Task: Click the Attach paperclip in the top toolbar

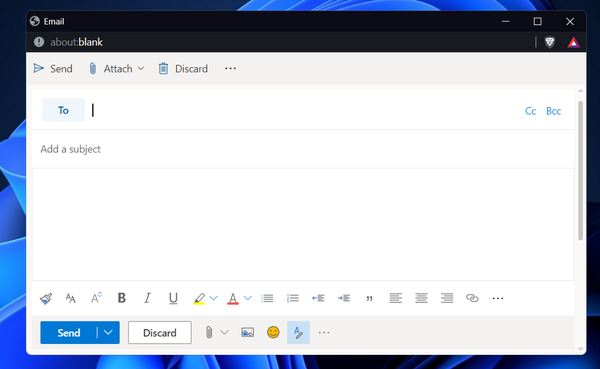Action: point(93,69)
